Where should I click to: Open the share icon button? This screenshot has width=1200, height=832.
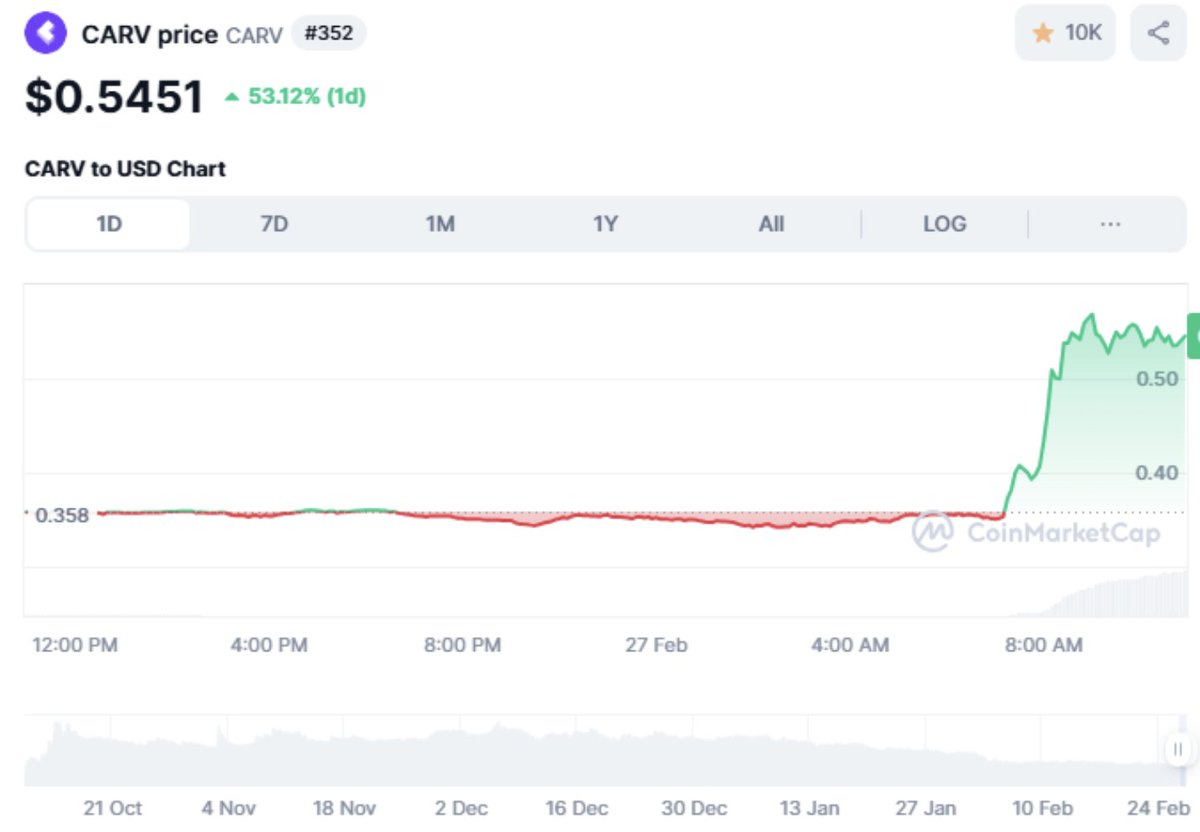(x=1158, y=33)
